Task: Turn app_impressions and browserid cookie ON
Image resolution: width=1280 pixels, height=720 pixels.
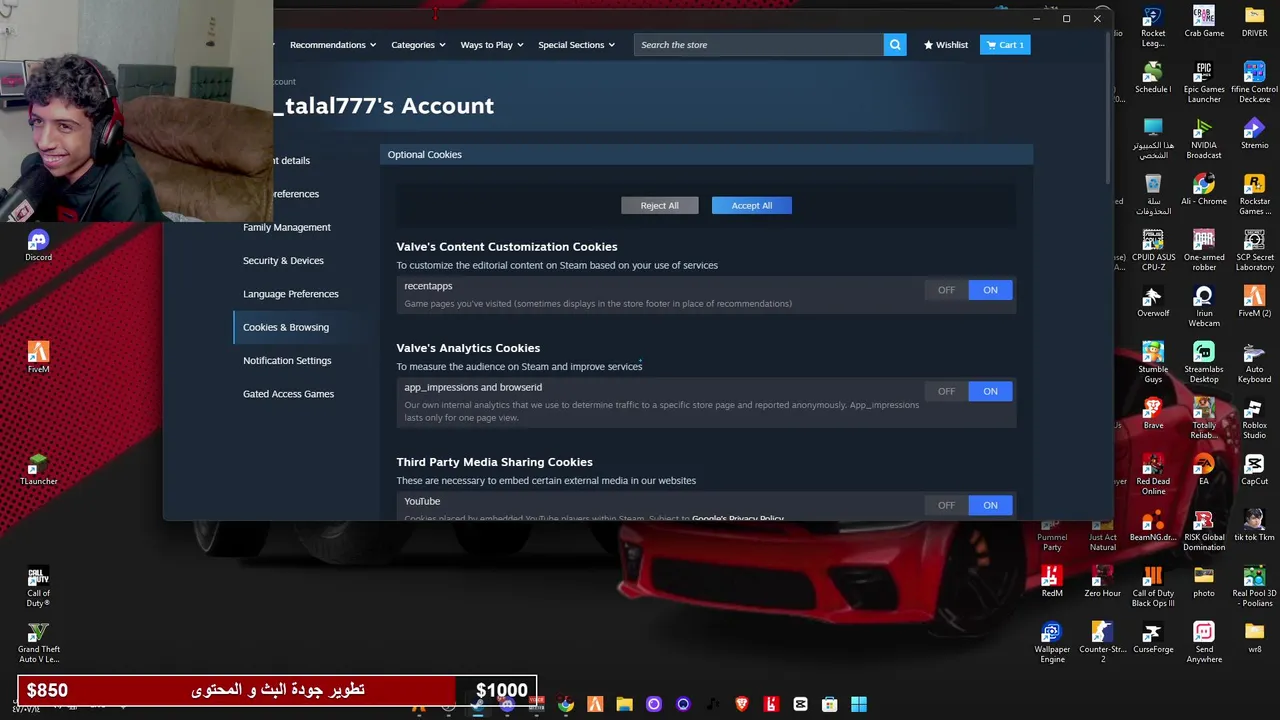Action: click(990, 391)
